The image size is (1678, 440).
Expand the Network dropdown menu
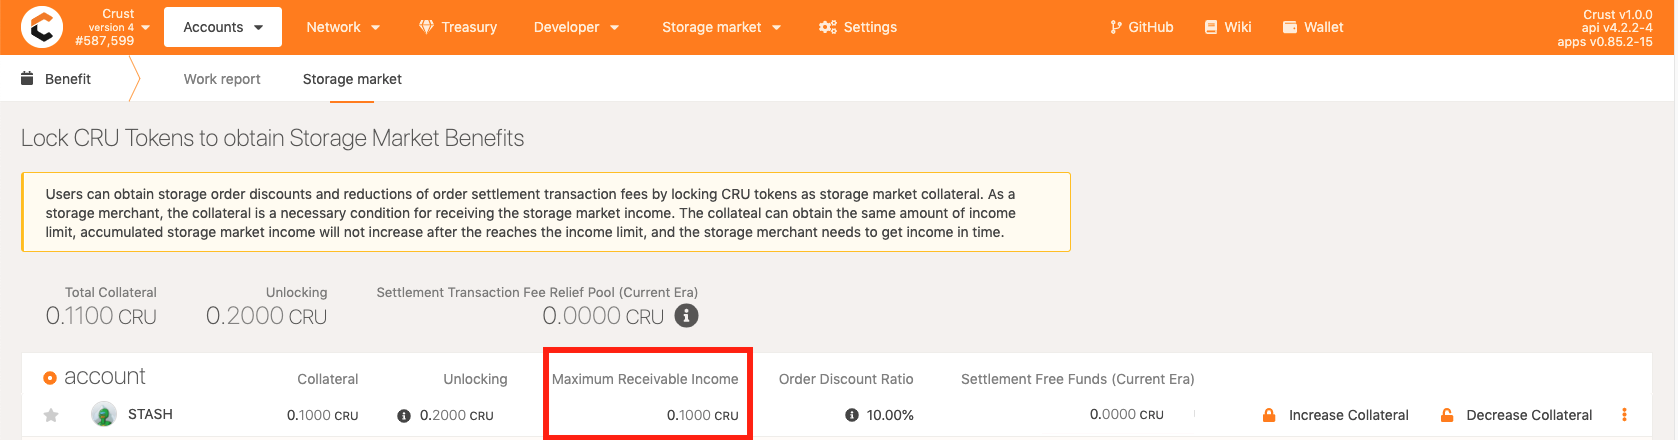(343, 27)
